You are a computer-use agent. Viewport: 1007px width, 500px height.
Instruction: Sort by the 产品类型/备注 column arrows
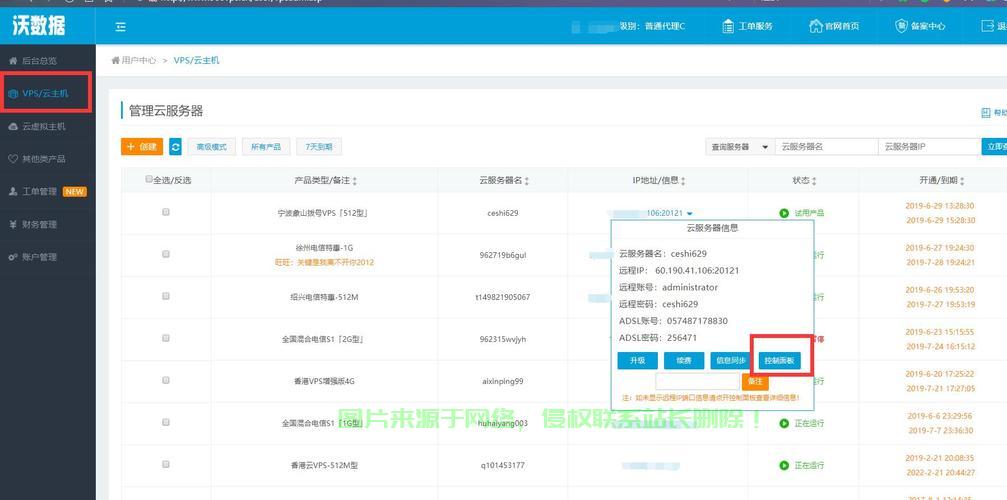[x=355, y=181]
